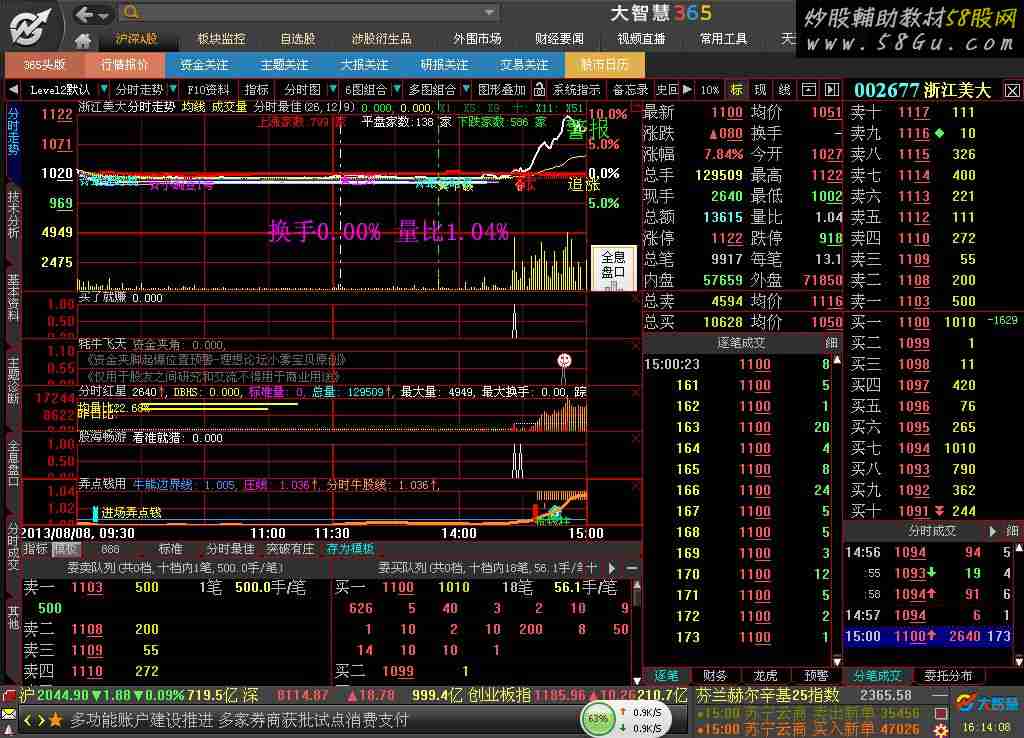The width and height of the screenshot is (1024, 738).
Task: Switch to the 365头版 tab
Action: 44,65
